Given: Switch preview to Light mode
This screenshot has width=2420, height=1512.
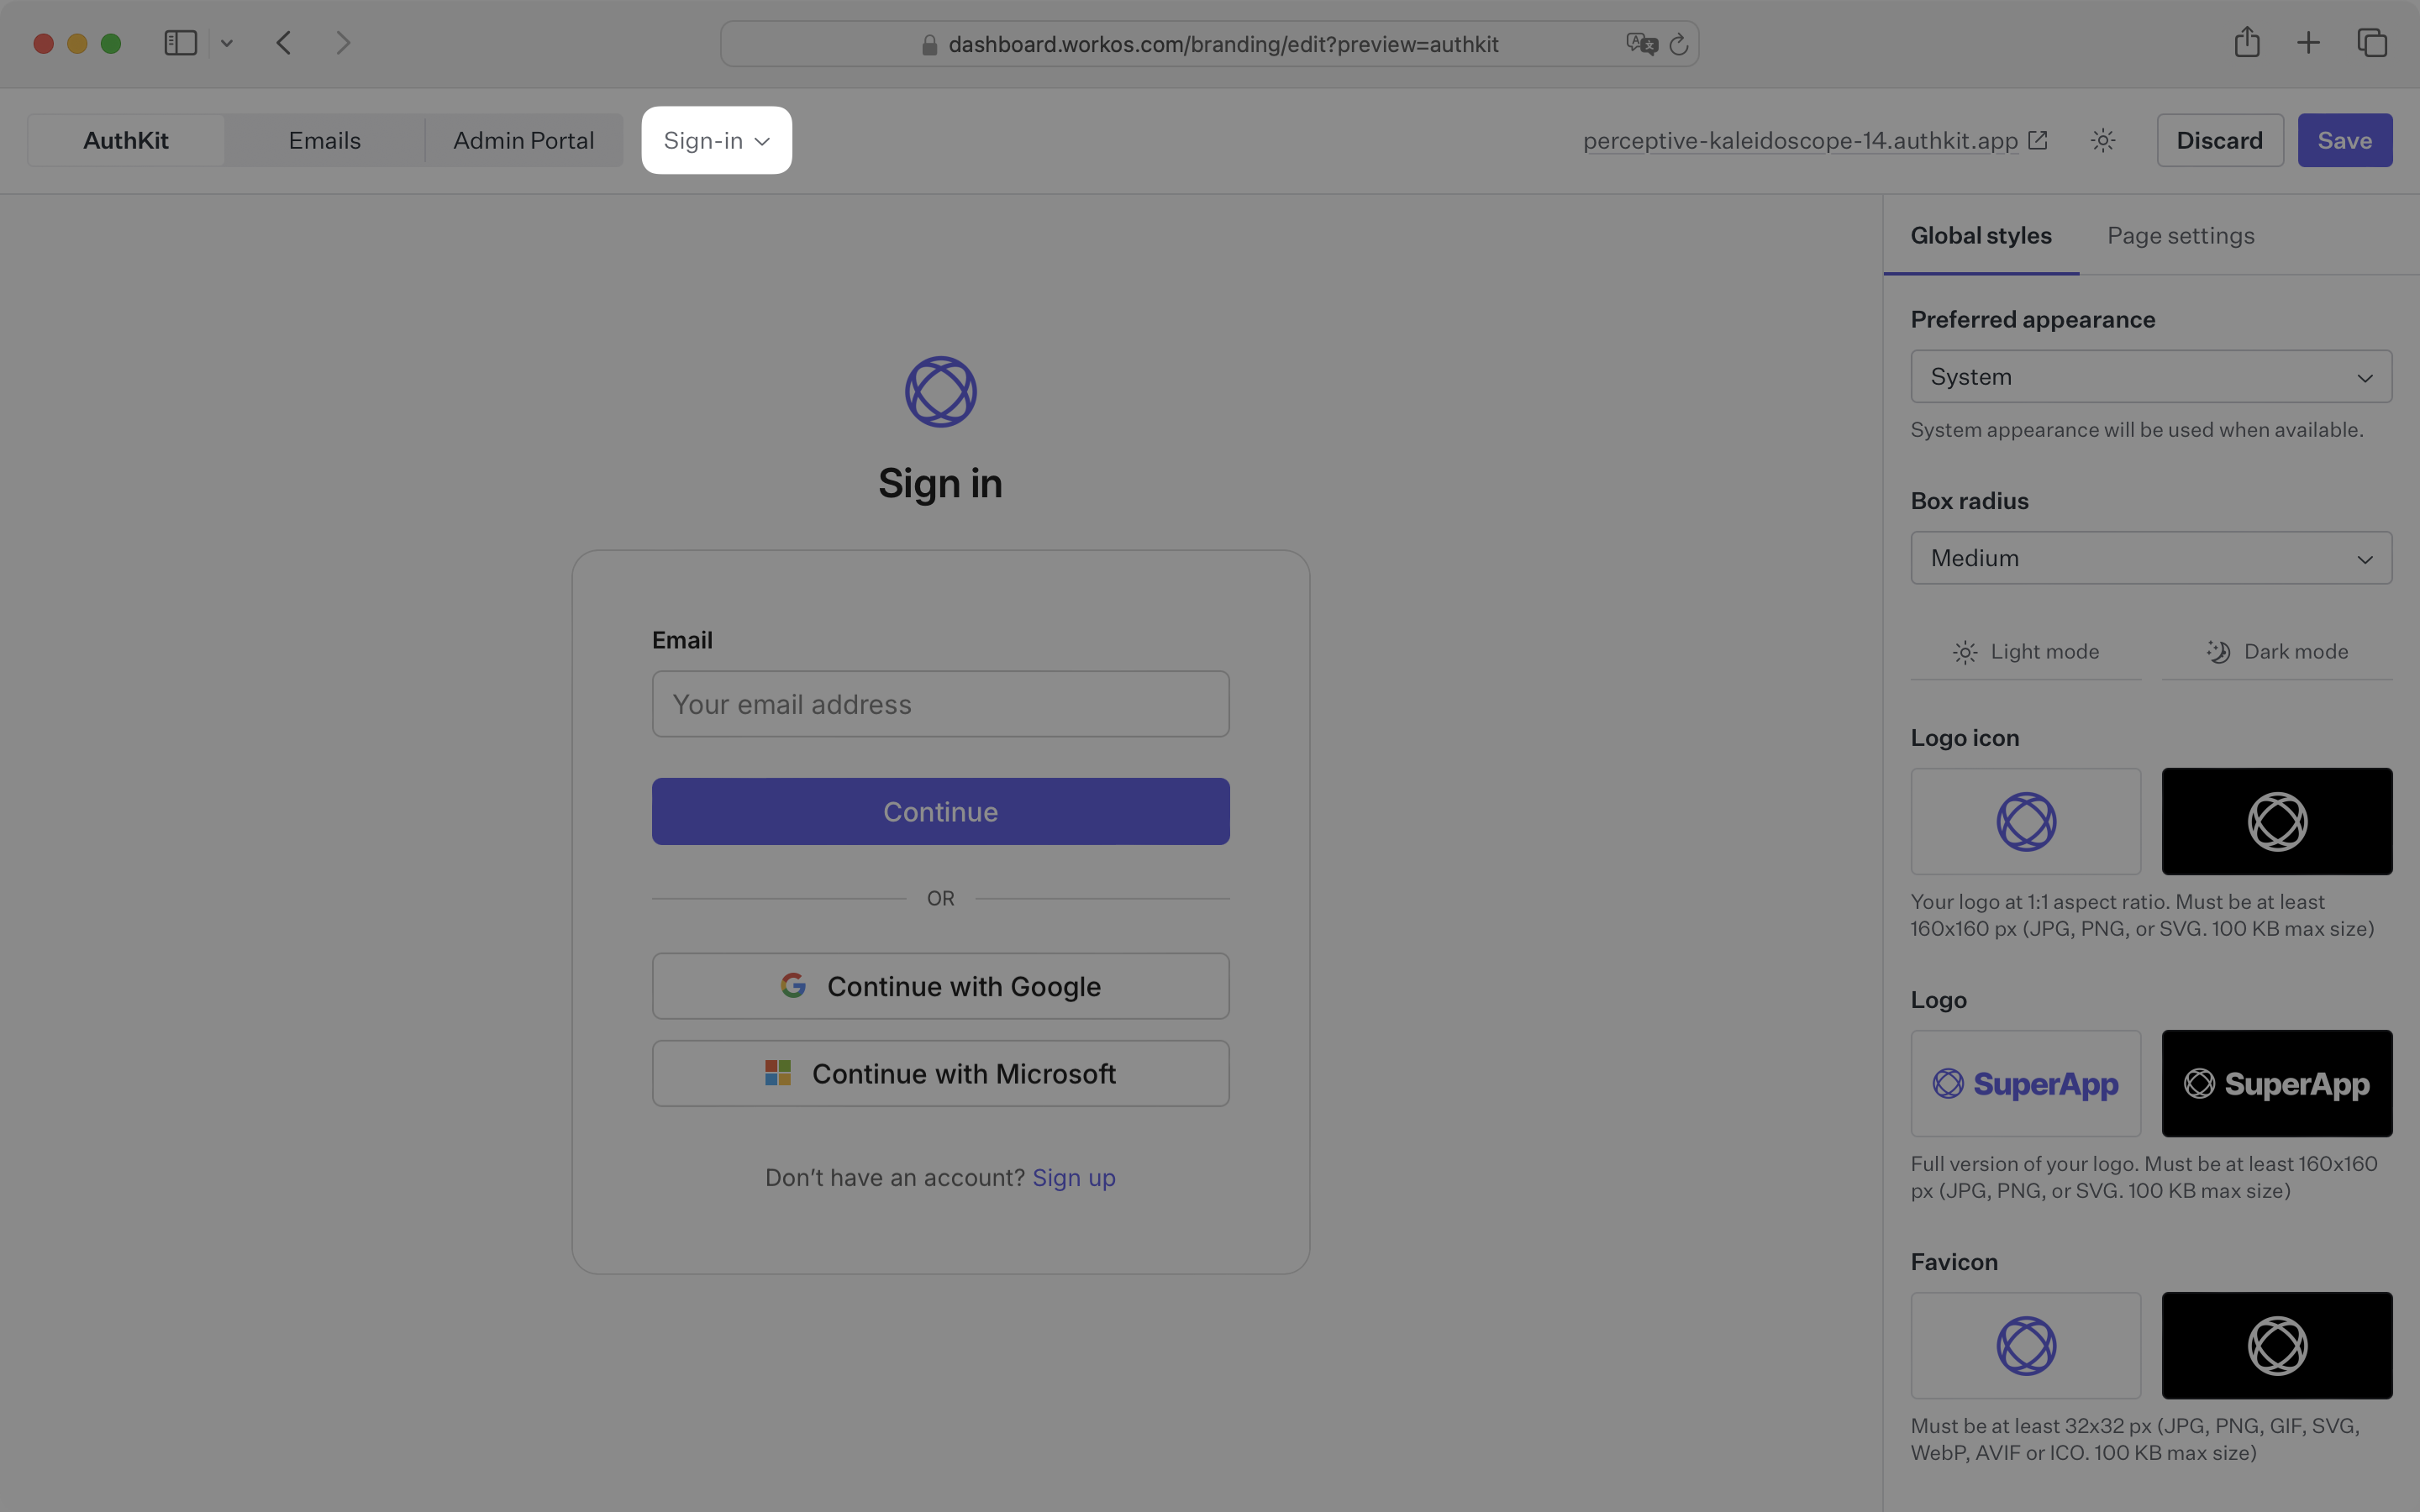Looking at the screenshot, I should tap(2026, 651).
